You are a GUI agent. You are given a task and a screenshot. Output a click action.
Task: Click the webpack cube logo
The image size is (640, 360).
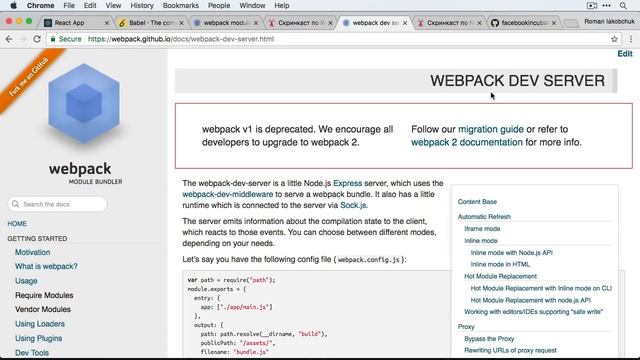84,103
